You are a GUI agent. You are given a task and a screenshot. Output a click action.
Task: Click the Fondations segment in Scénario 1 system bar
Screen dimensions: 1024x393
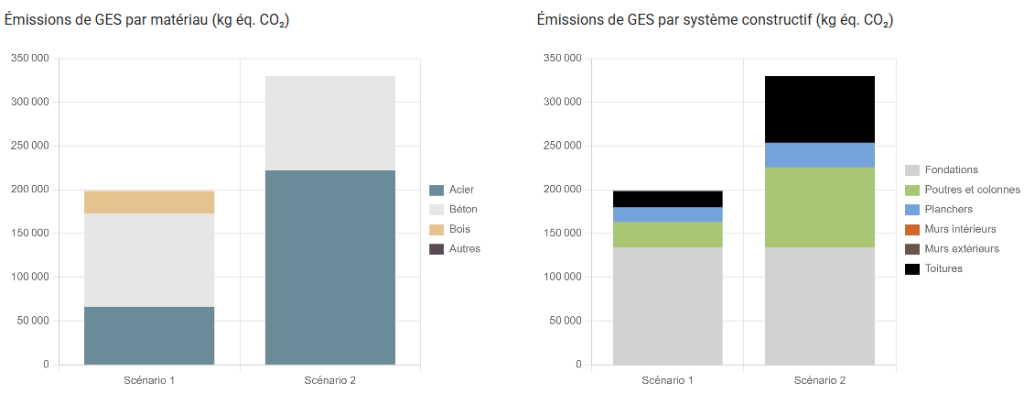click(x=667, y=306)
